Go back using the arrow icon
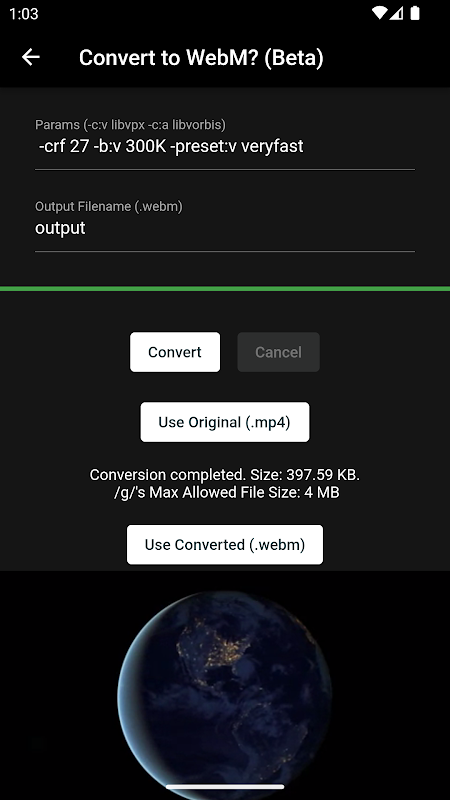Image resolution: width=450 pixels, height=800 pixels. click(31, 57)
